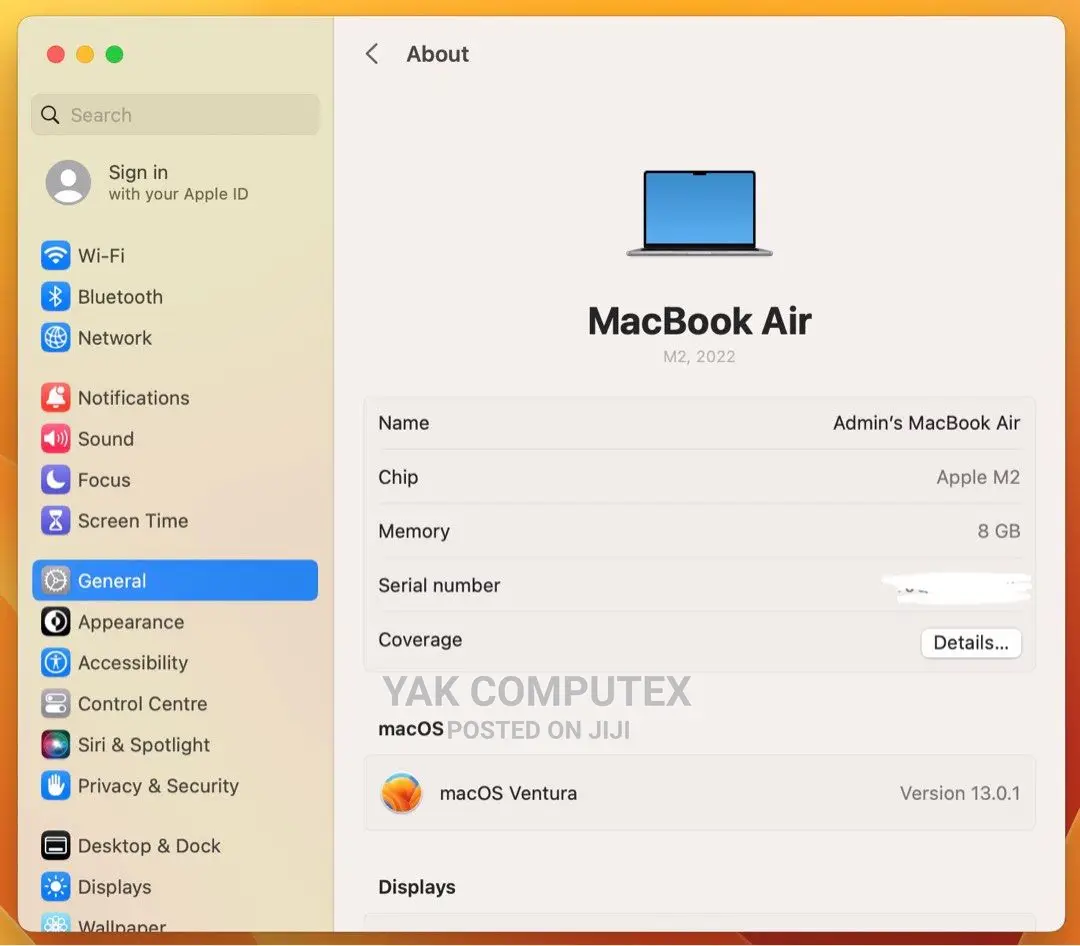Select the Focus moon icon

point(55,480)
